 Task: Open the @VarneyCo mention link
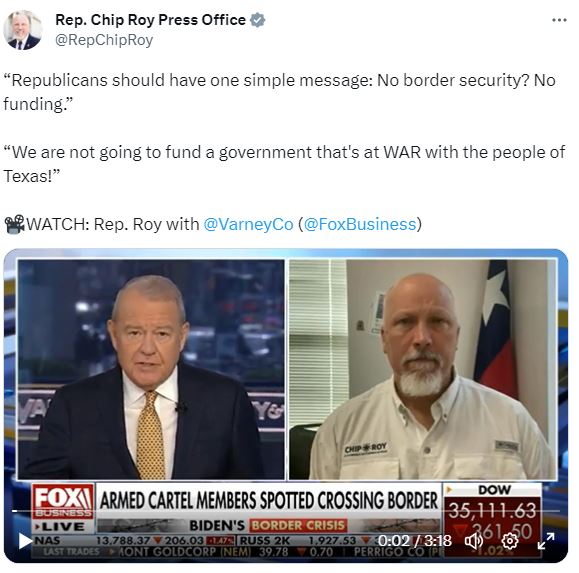(248, 224)
